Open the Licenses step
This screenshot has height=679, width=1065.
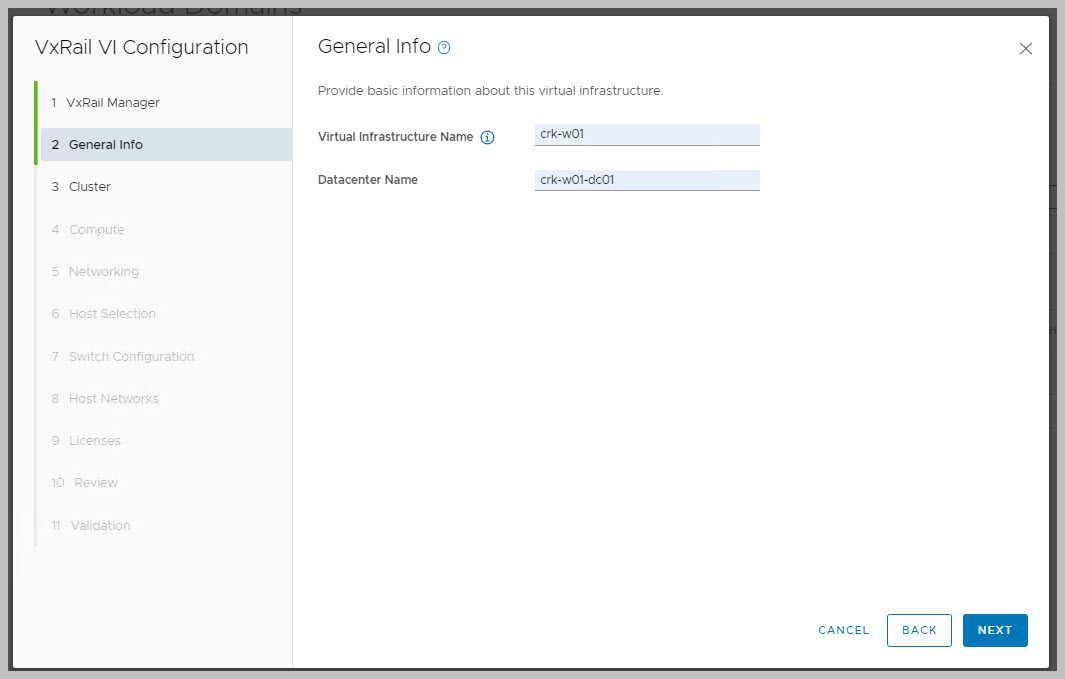(94, 441)
